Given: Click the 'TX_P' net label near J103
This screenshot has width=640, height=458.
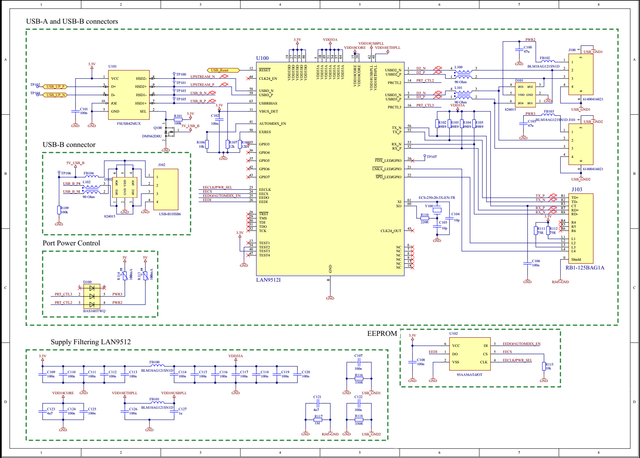Looking at the screenshot, I should tap(540, 196).
